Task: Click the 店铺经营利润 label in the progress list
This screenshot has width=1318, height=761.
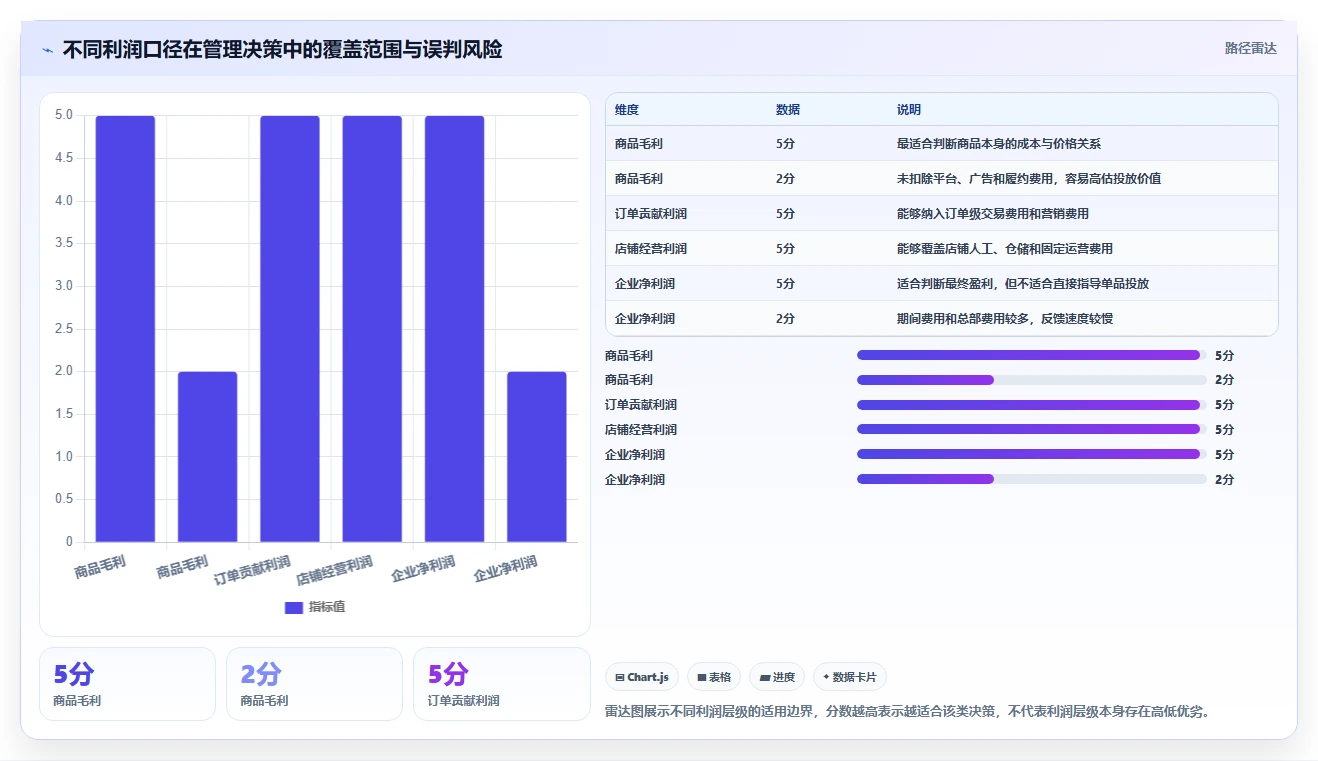Action: 641,430
